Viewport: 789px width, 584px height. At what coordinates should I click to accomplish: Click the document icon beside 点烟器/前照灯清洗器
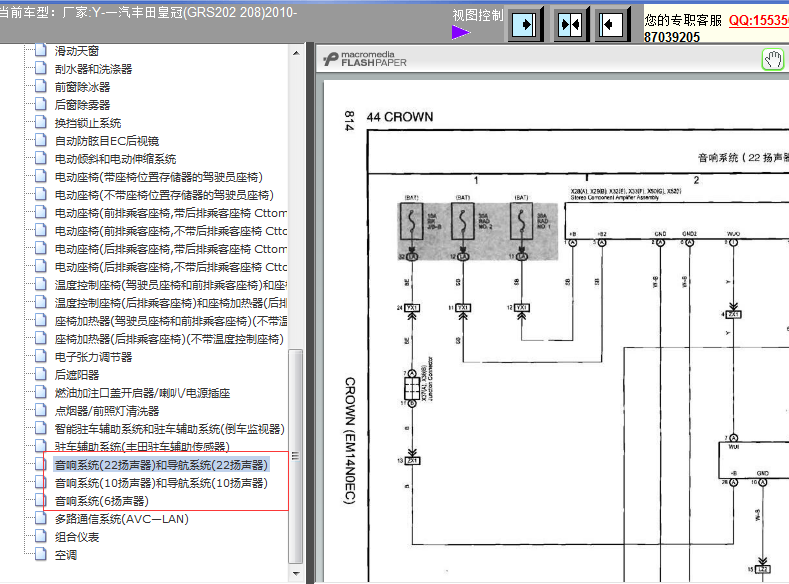[41, 410]
